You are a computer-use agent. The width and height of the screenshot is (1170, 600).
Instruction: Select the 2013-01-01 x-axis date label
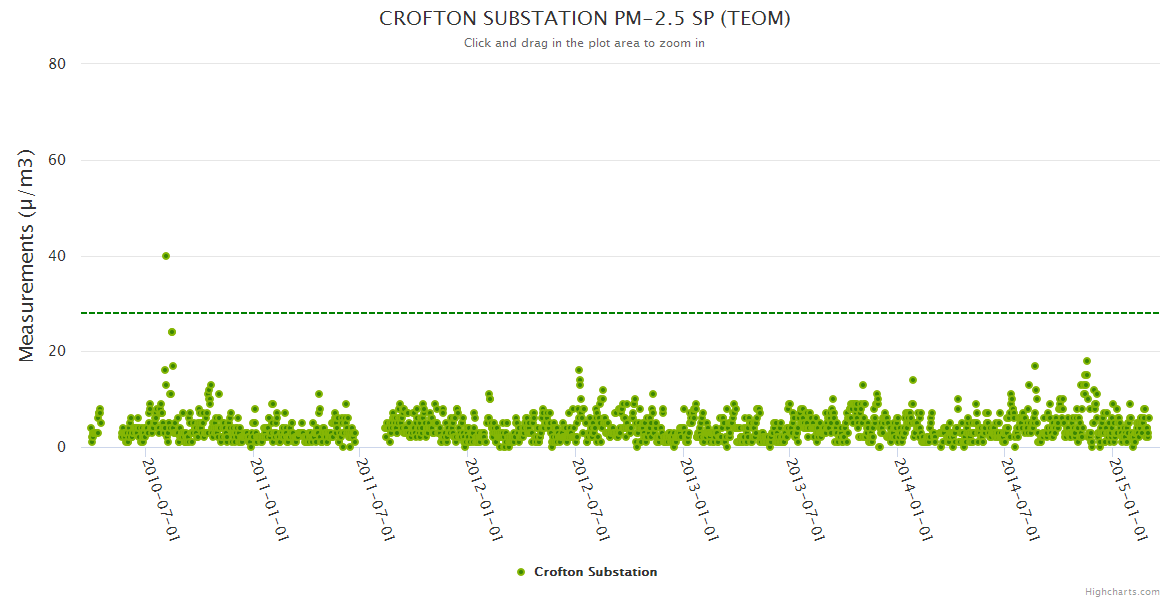(x=699, y=500)
